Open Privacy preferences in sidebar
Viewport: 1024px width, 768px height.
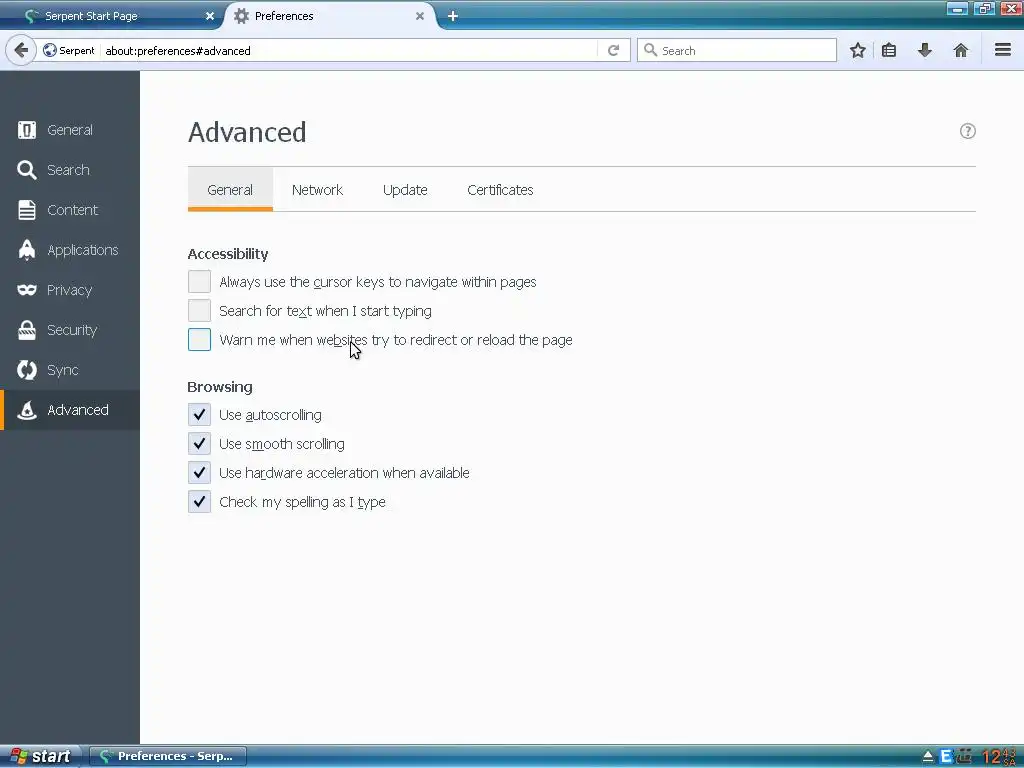(70, 290)
